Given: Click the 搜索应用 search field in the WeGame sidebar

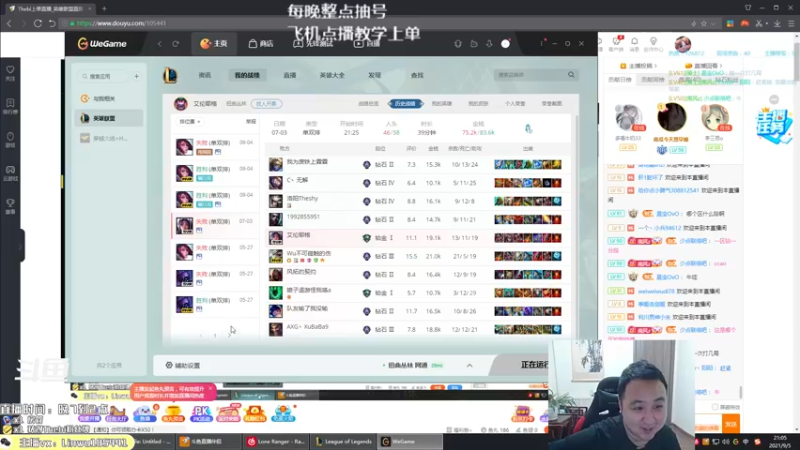Looking at the screenshot, I should point(104,77).
